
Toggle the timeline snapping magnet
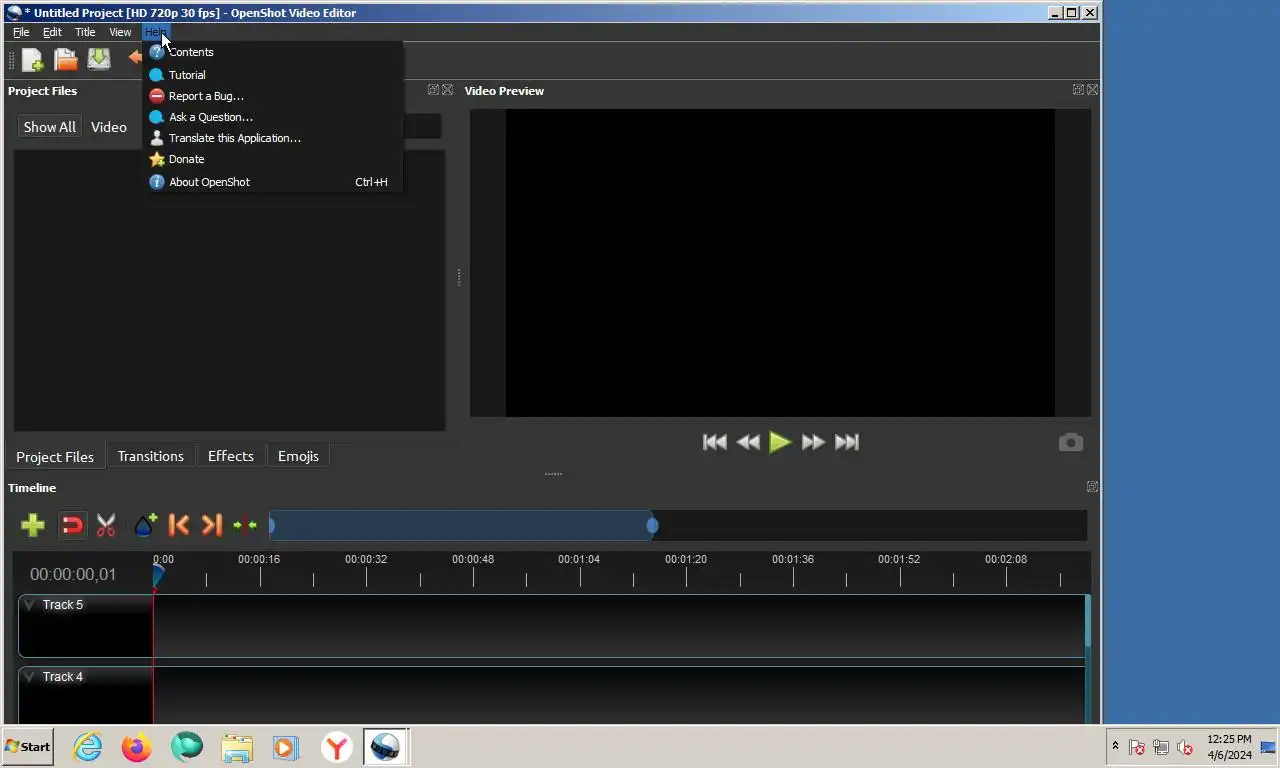72,525
